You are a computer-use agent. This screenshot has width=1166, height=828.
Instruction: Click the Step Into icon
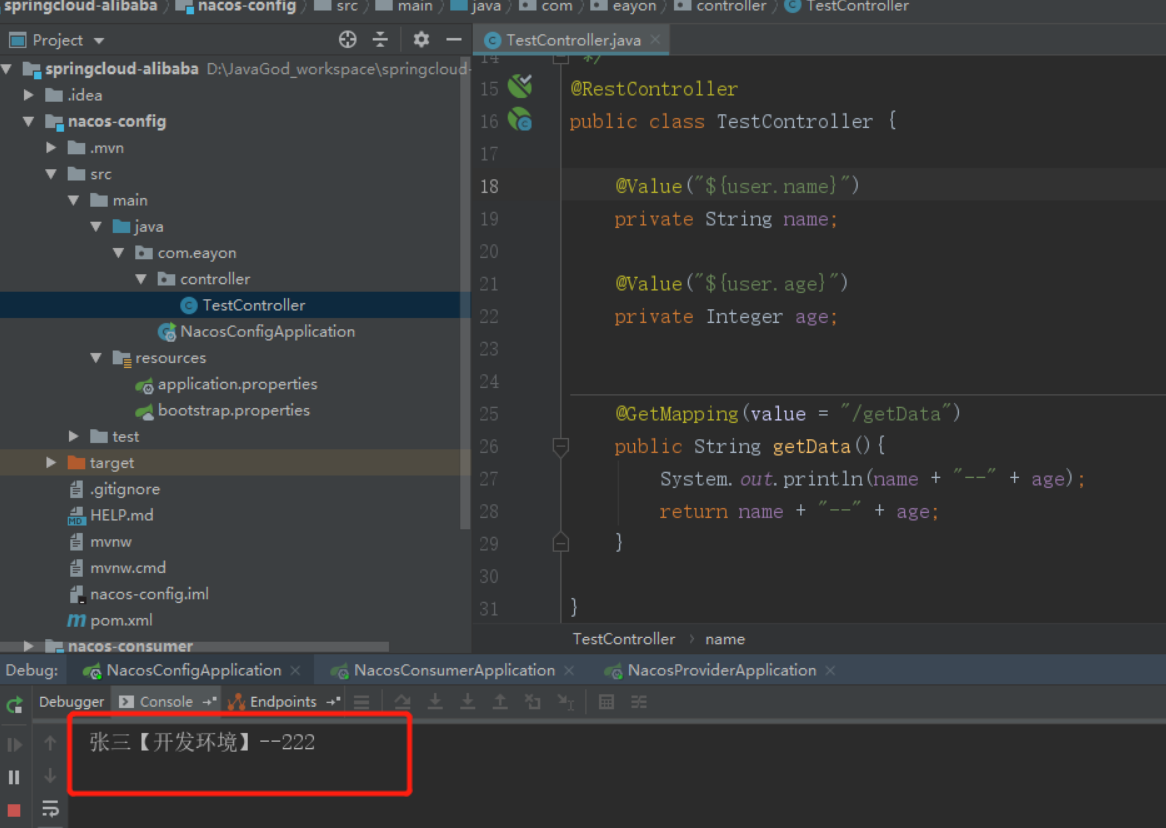[435, 702]
